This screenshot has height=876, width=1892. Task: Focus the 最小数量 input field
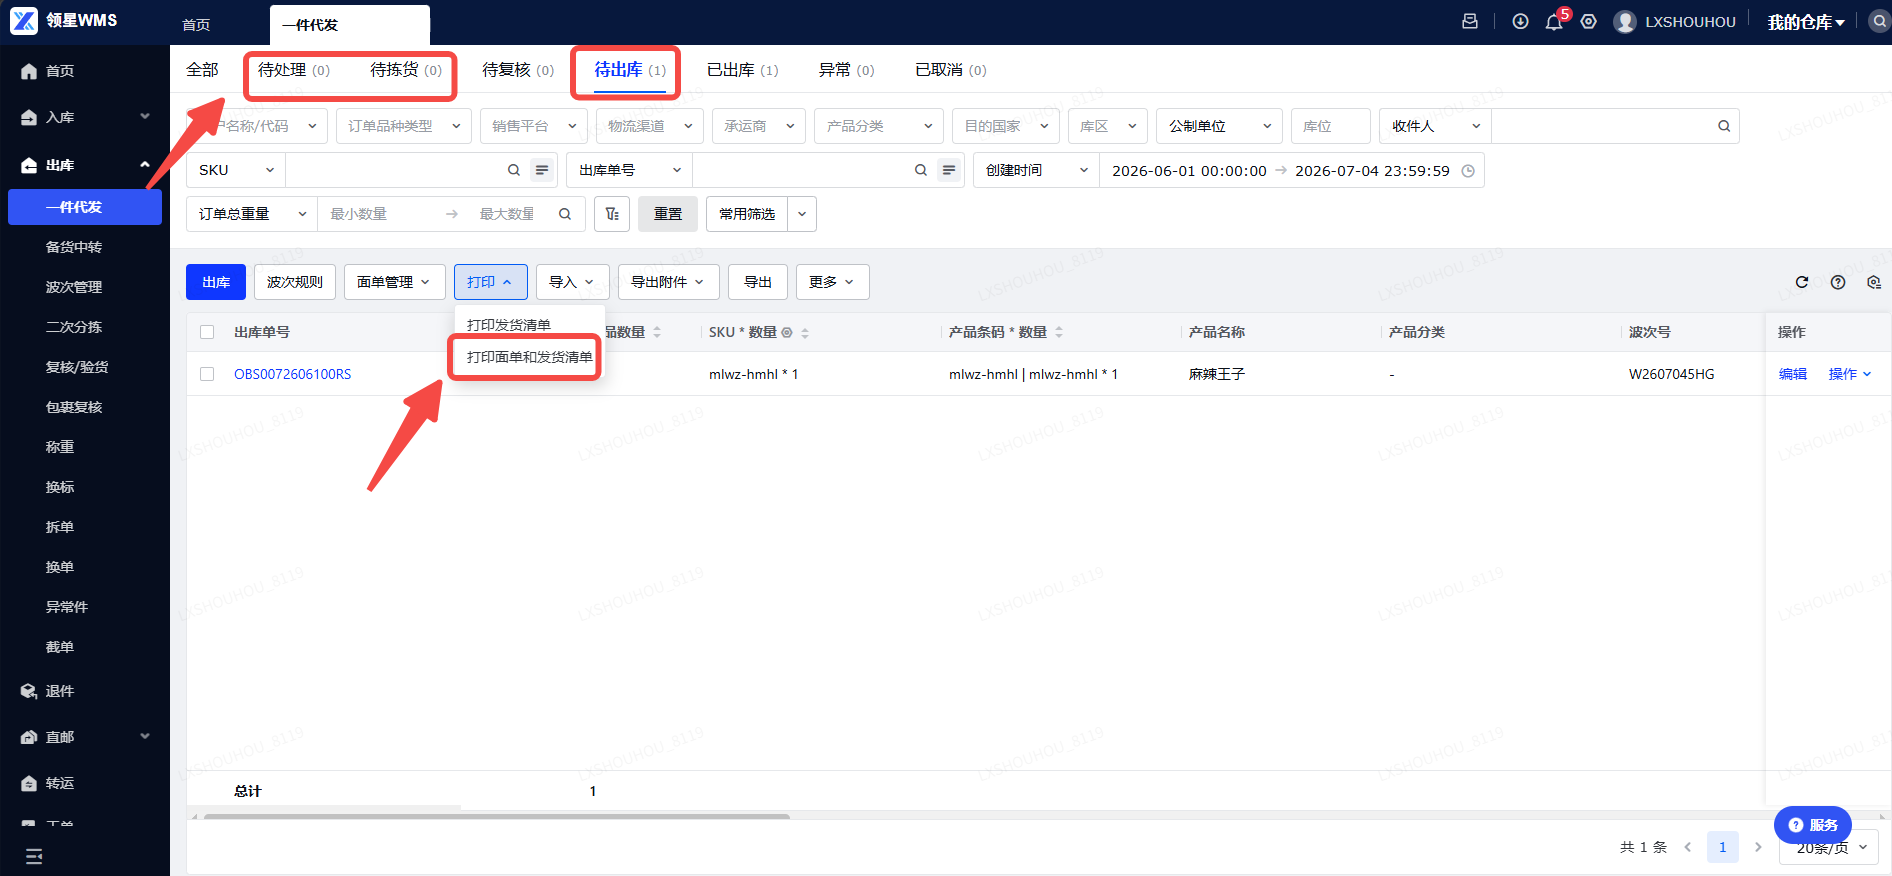[x=378, y=214]
